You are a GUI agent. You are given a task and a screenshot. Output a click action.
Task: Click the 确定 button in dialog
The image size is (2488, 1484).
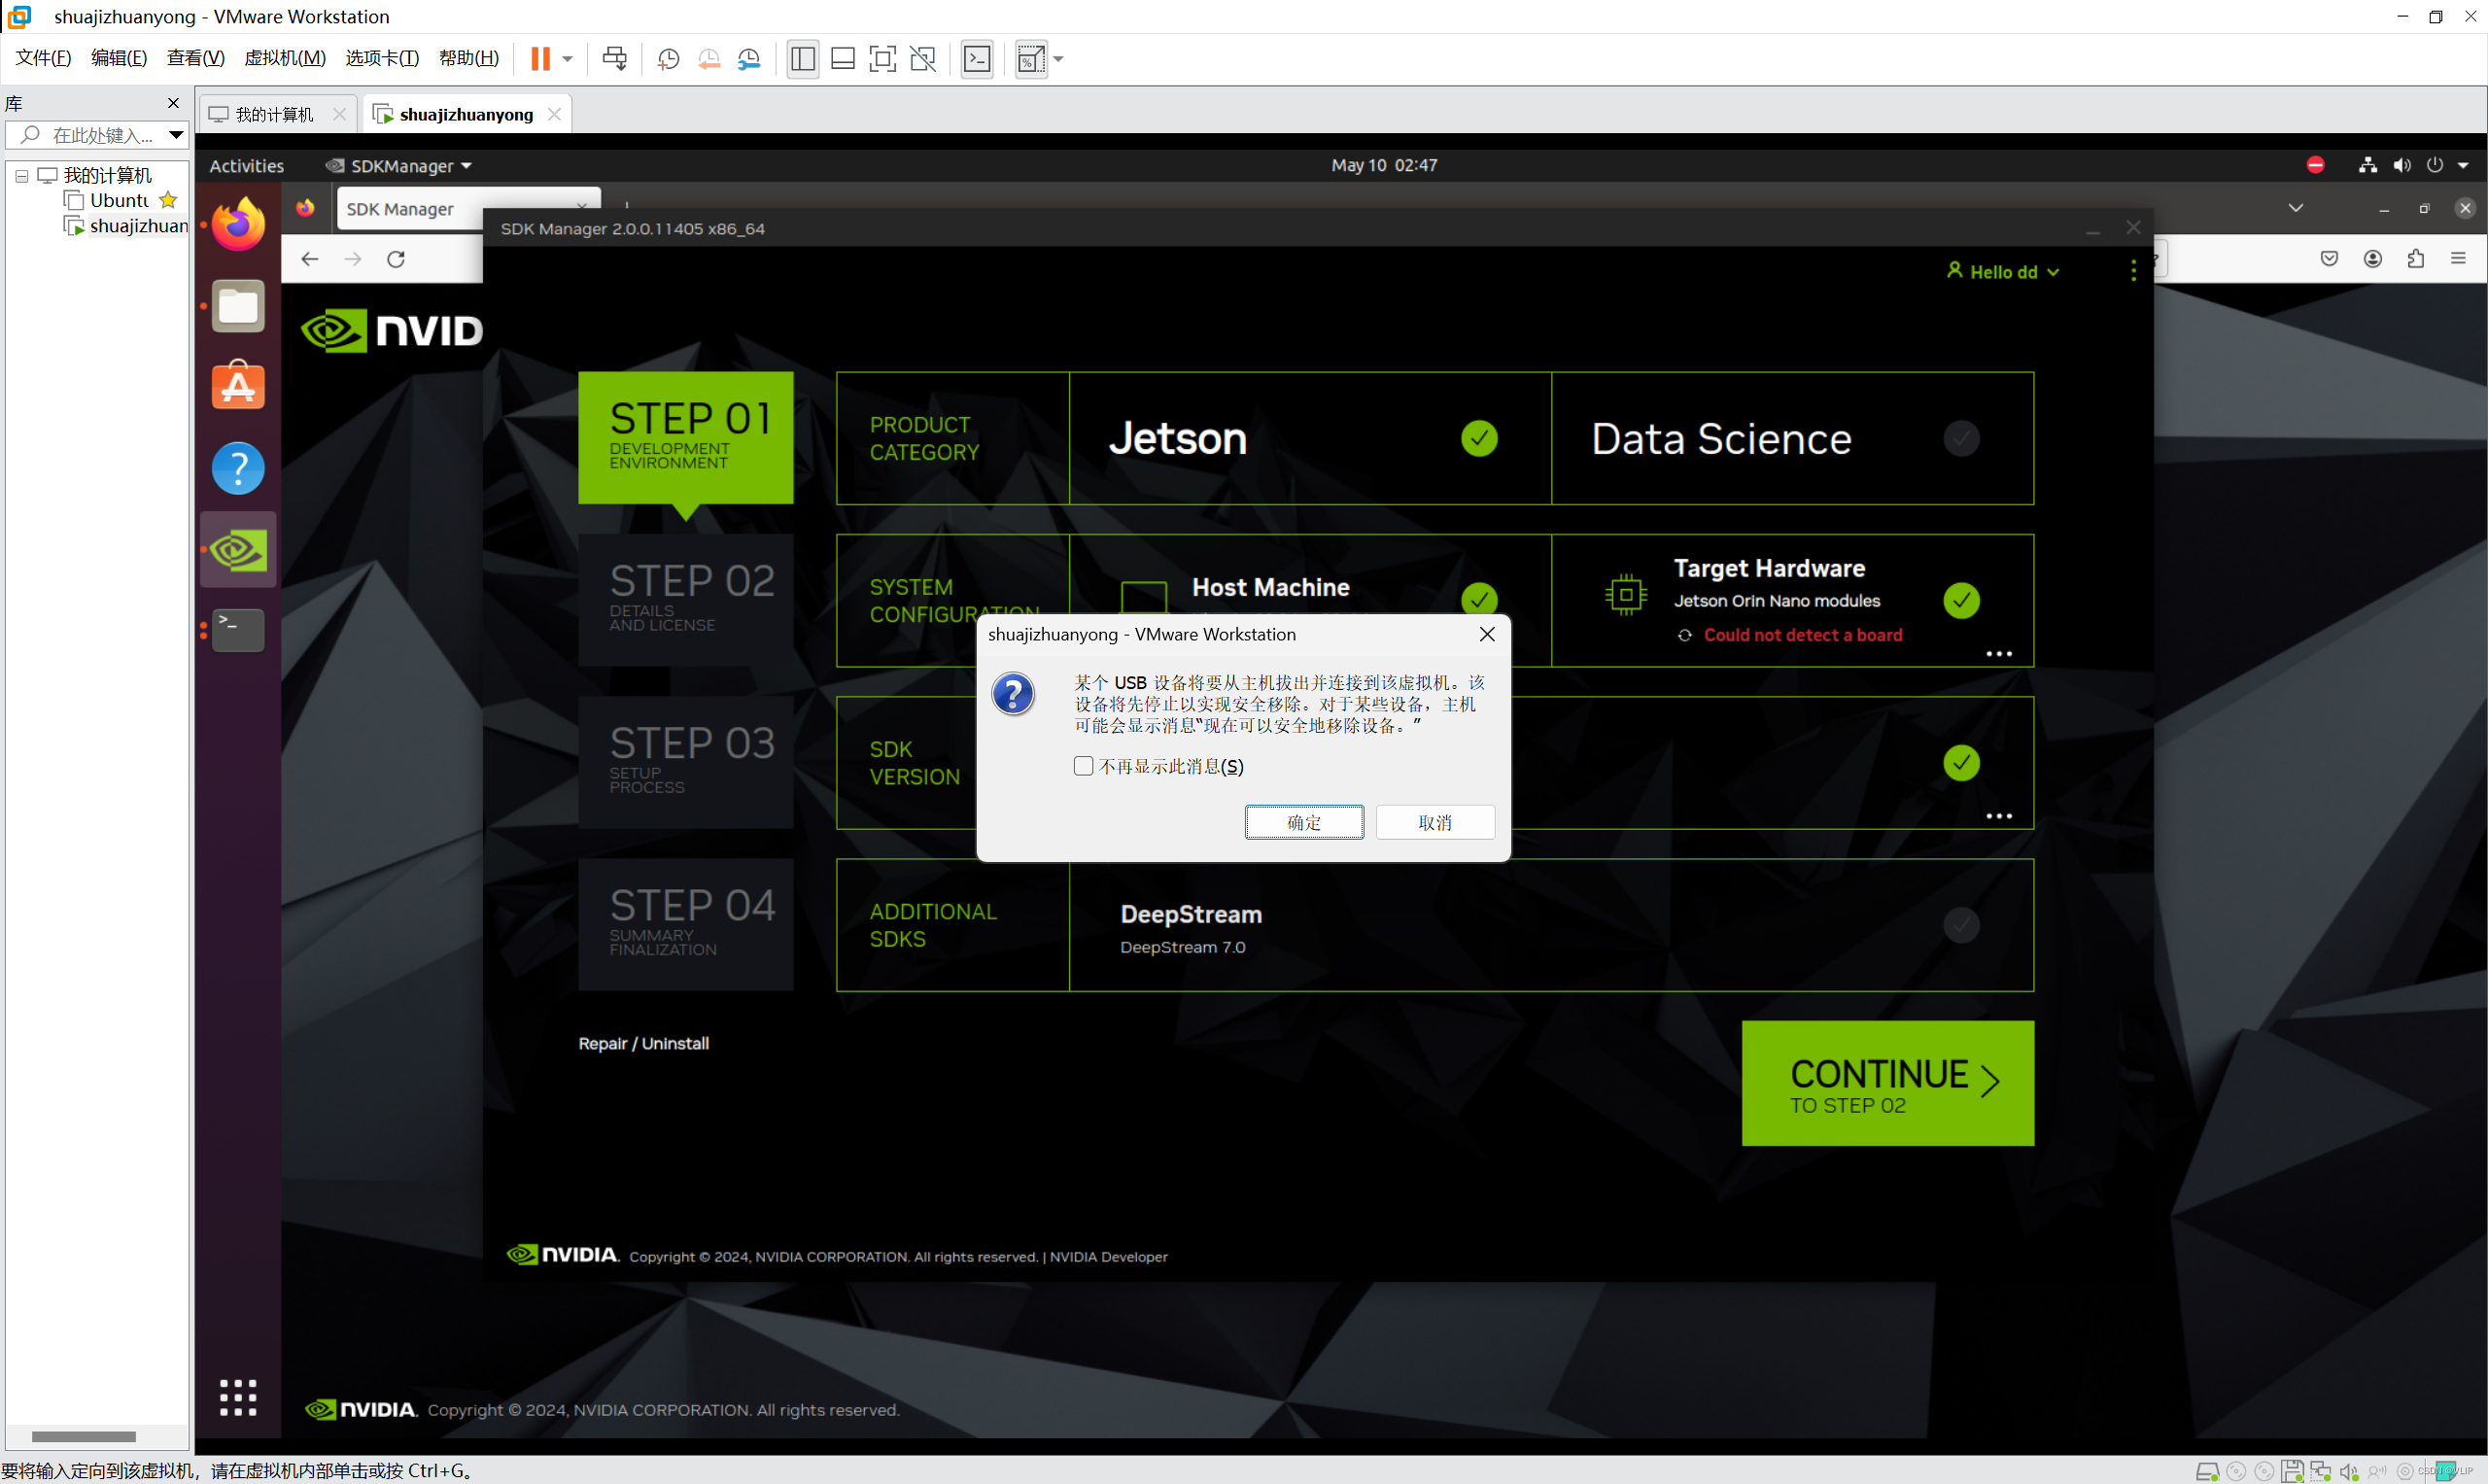[1303, 822]
